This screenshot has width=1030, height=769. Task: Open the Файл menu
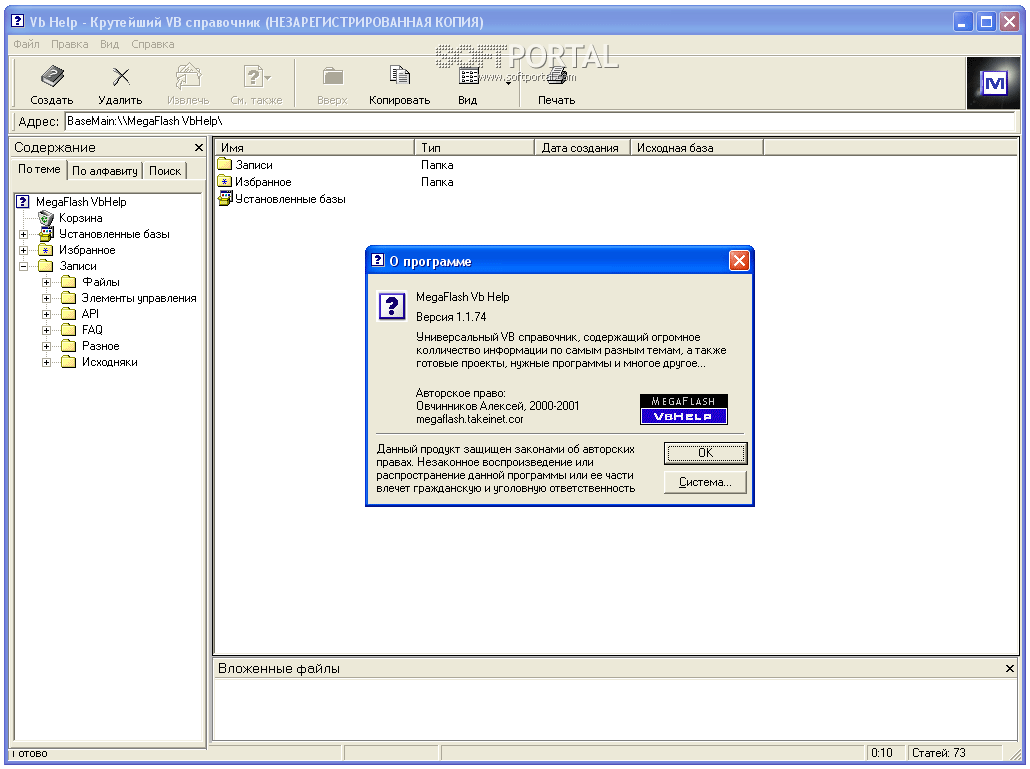(x=26, y=44)
